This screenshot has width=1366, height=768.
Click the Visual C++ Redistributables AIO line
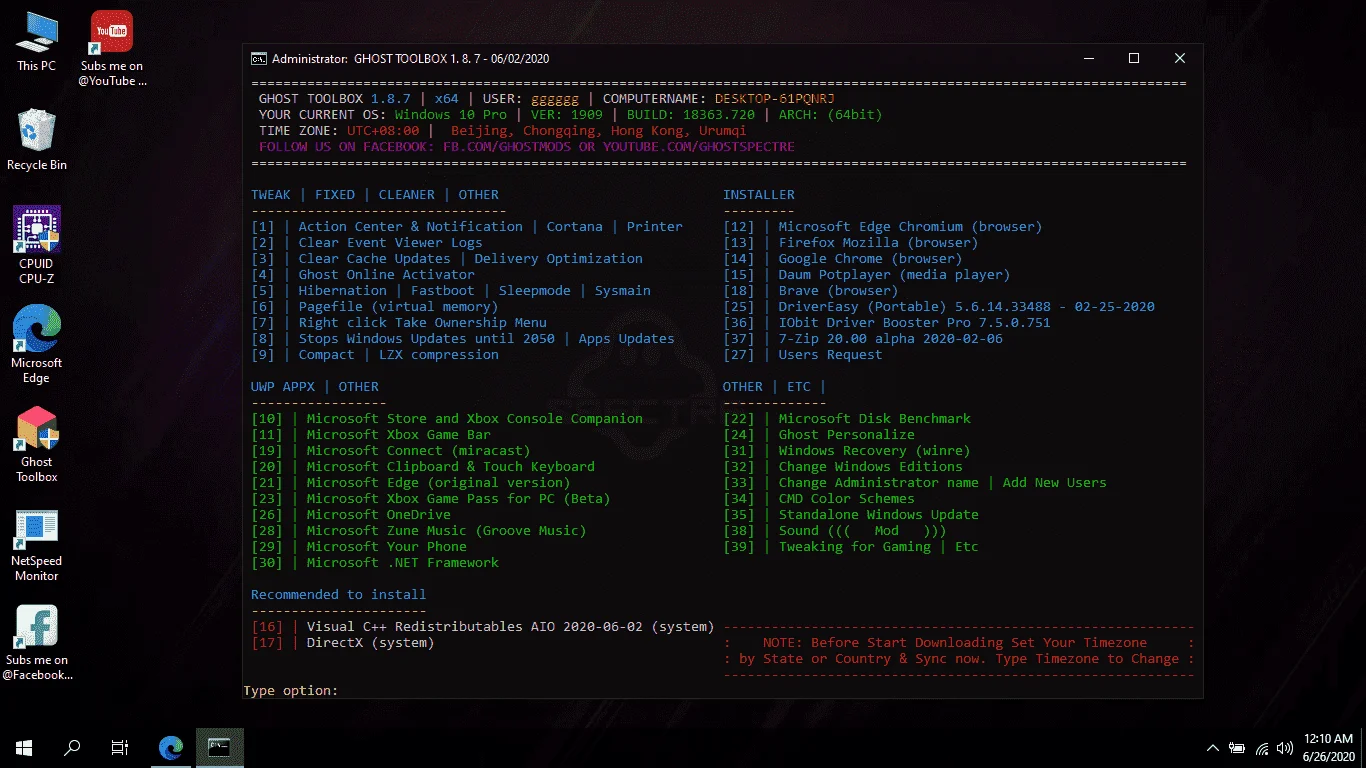point(483,627)
